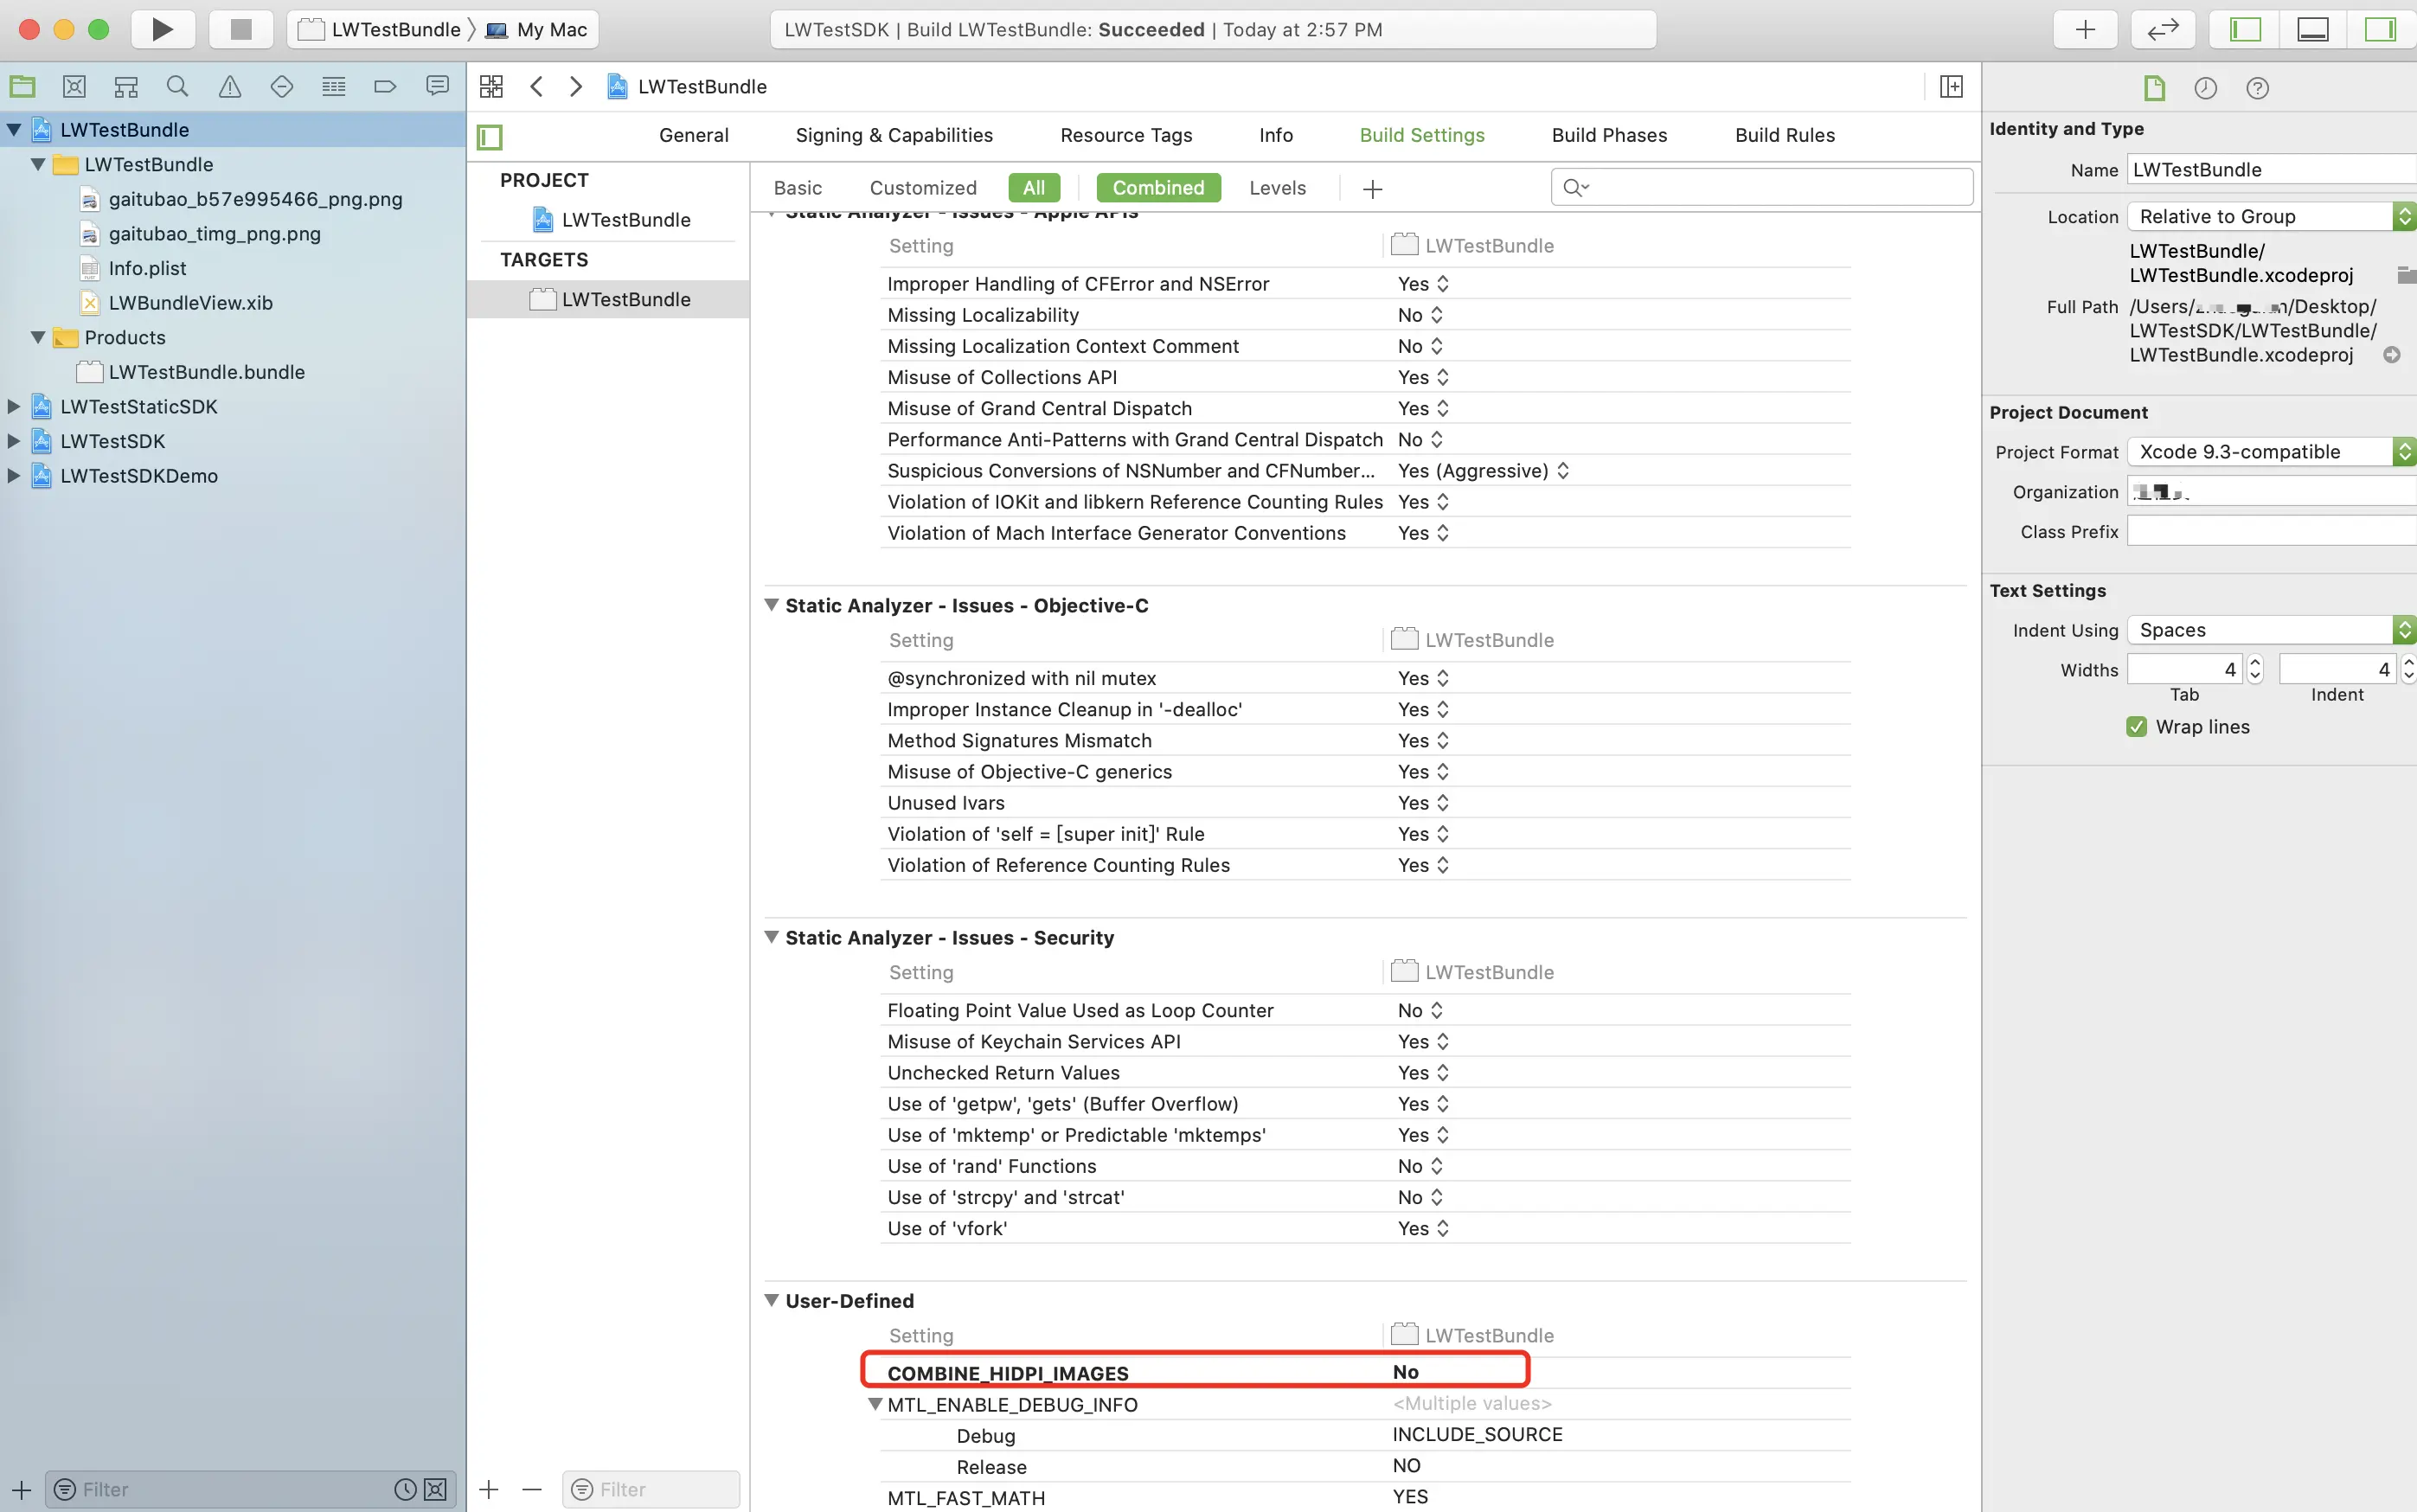Screen dimensions: 2417x1512
Task: Show the Quick Help inspector icon
Action: 2256,88
